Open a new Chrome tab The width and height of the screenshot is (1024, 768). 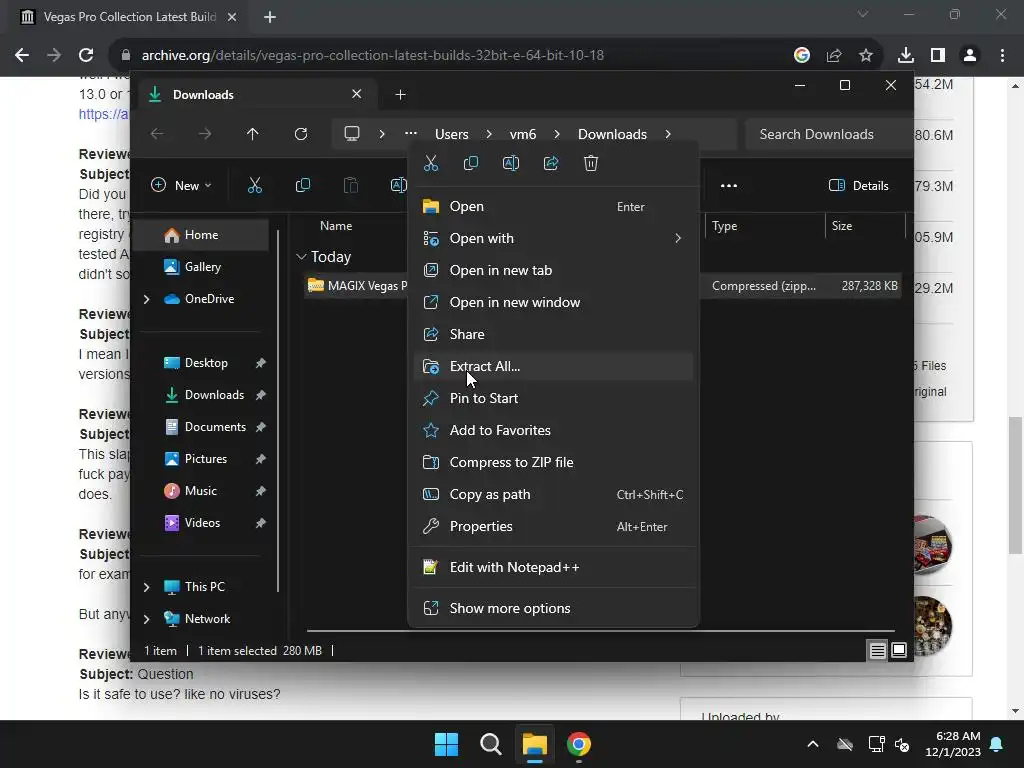point(270,17)
